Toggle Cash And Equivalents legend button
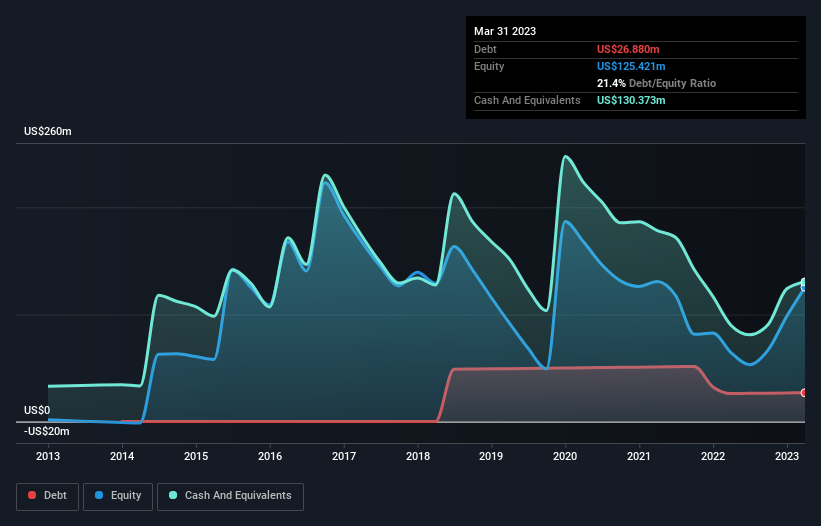Viewport: 821px width, 526px height. (x=230, y=496)
